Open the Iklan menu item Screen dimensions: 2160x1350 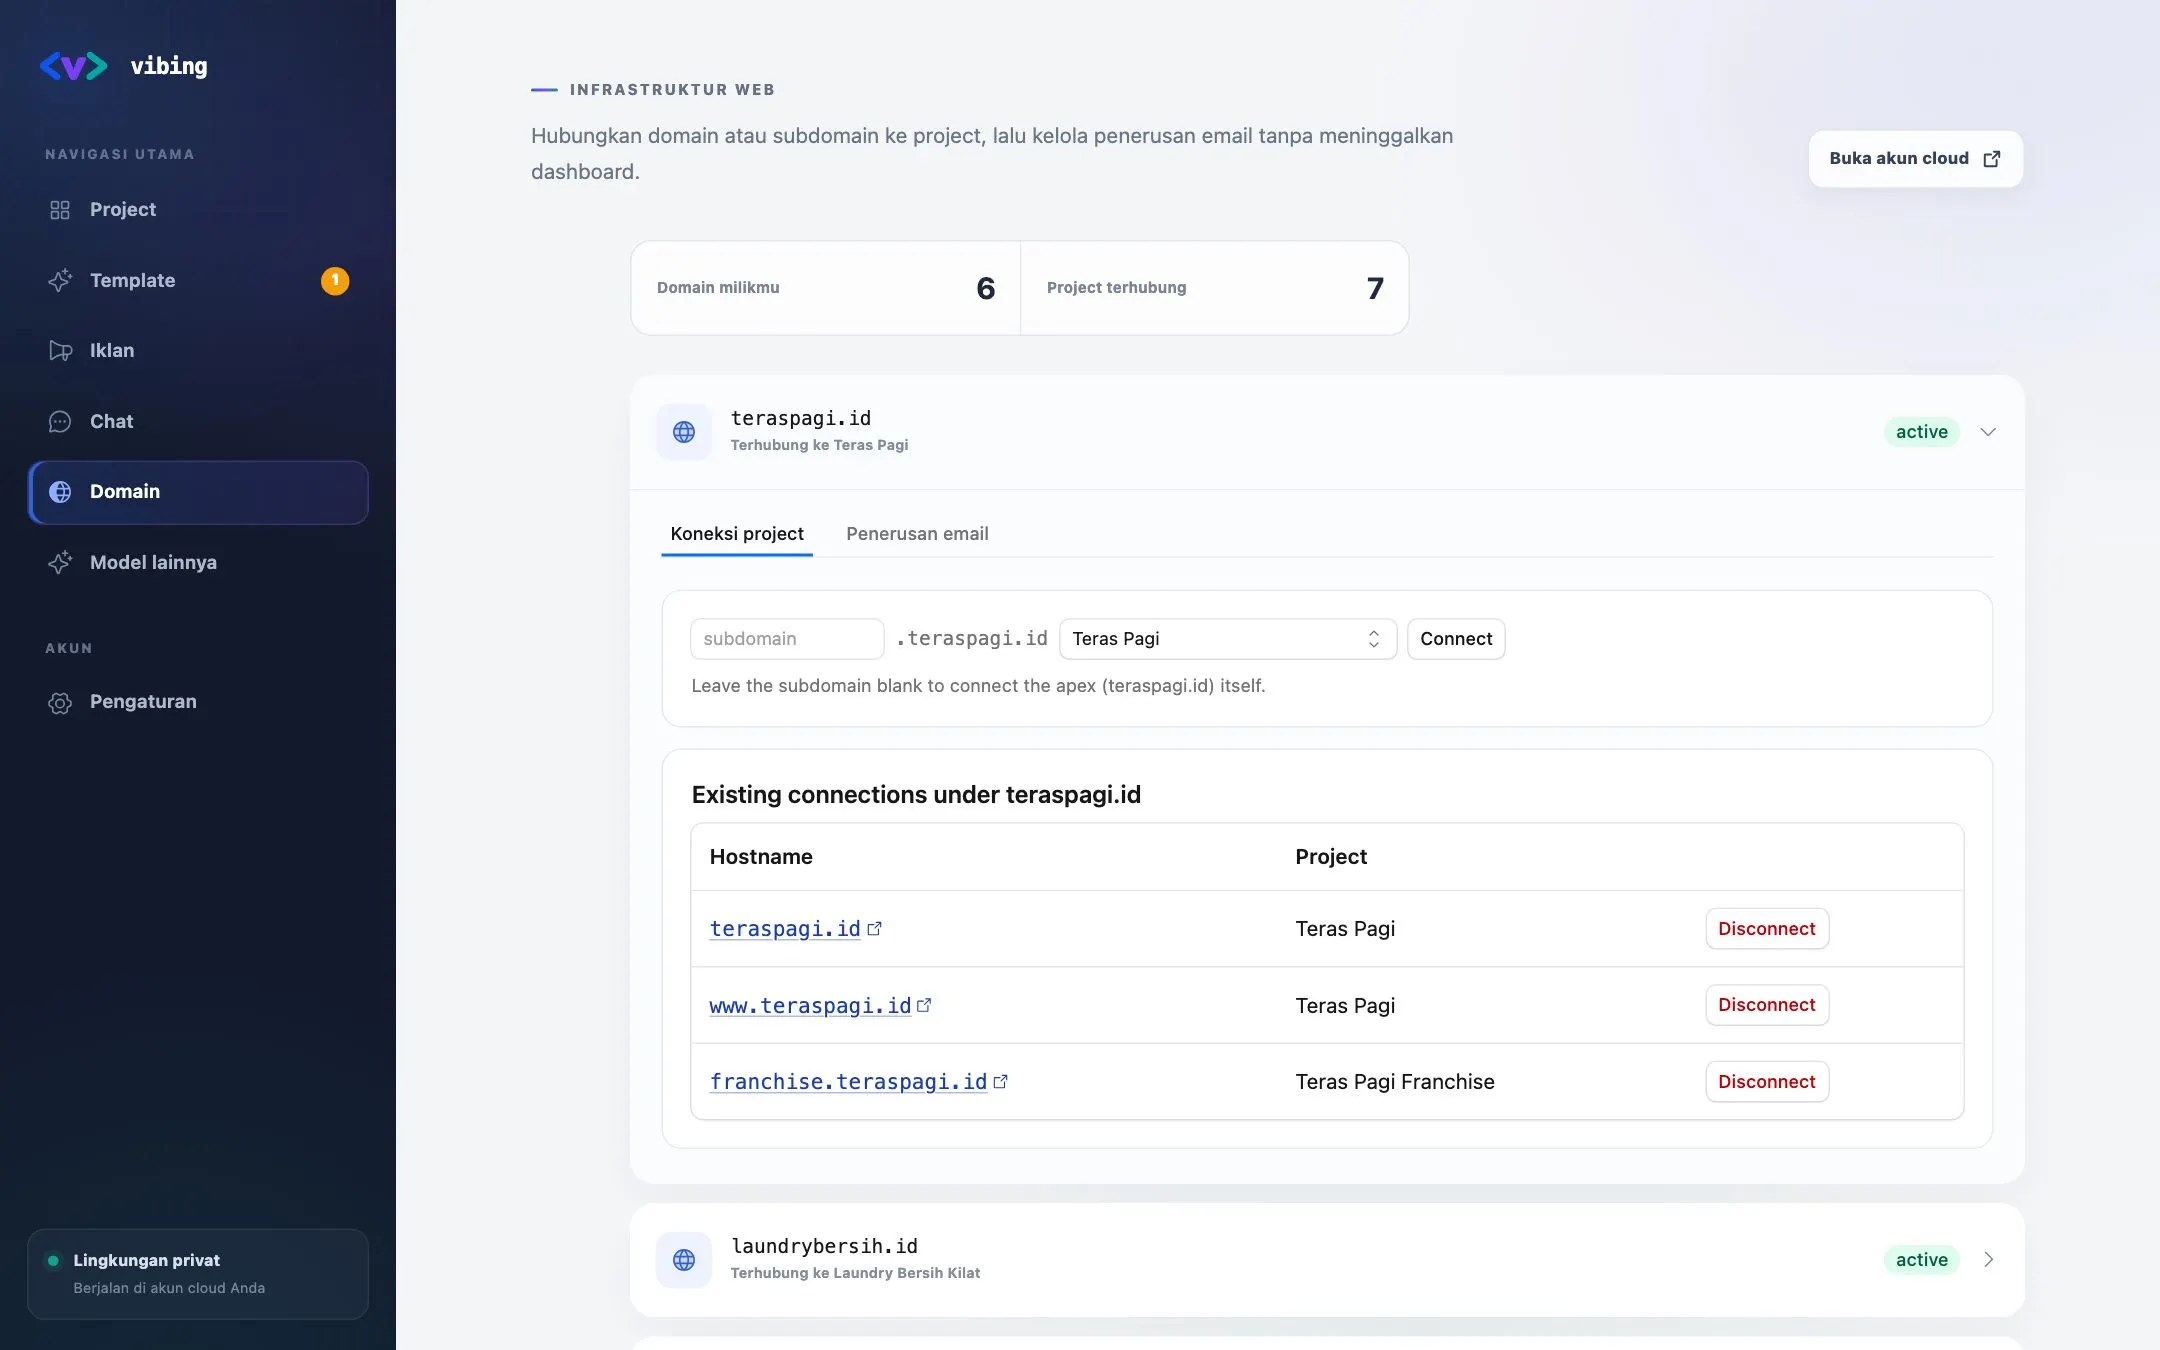(198, 351)
